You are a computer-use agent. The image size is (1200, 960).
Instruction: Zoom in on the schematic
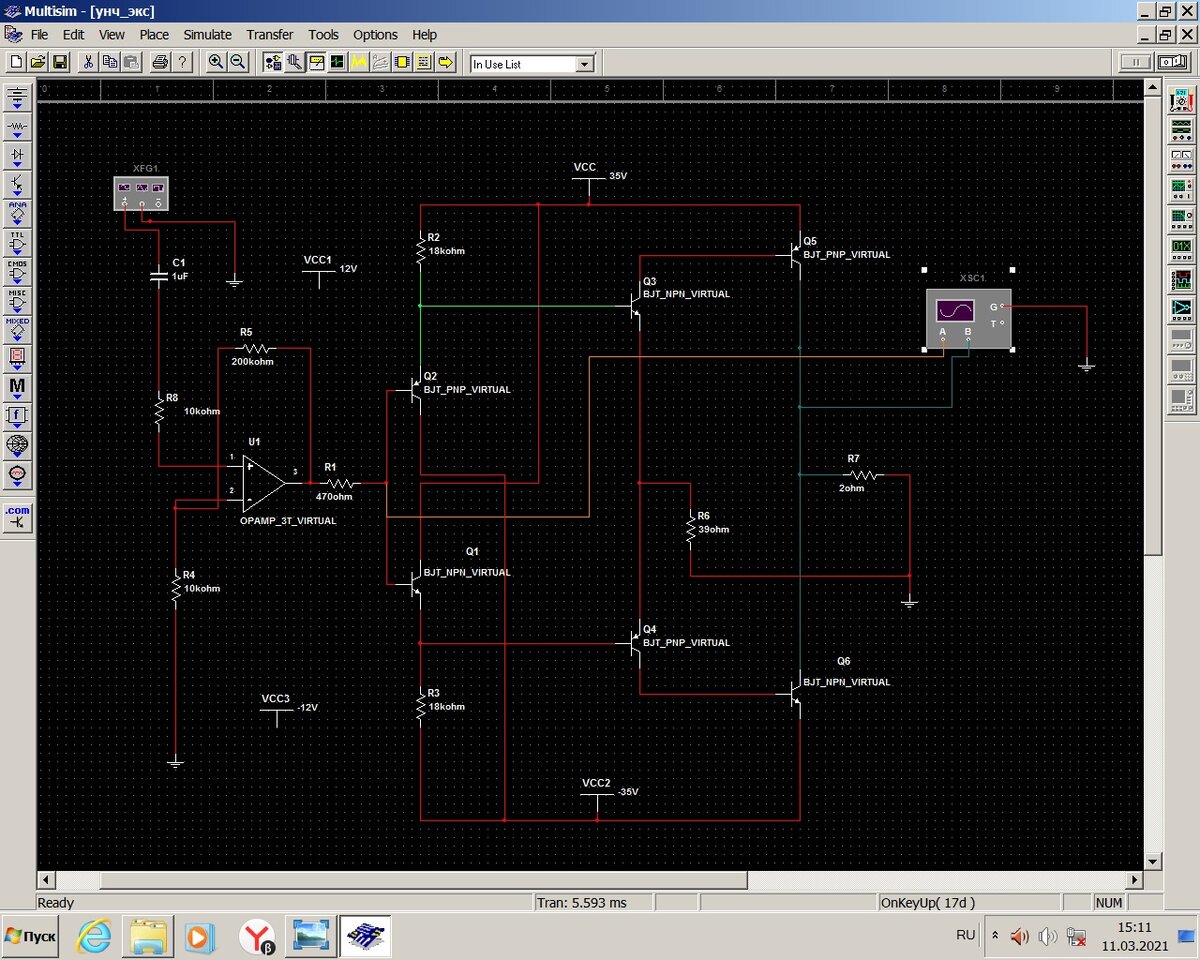(216, 62)
